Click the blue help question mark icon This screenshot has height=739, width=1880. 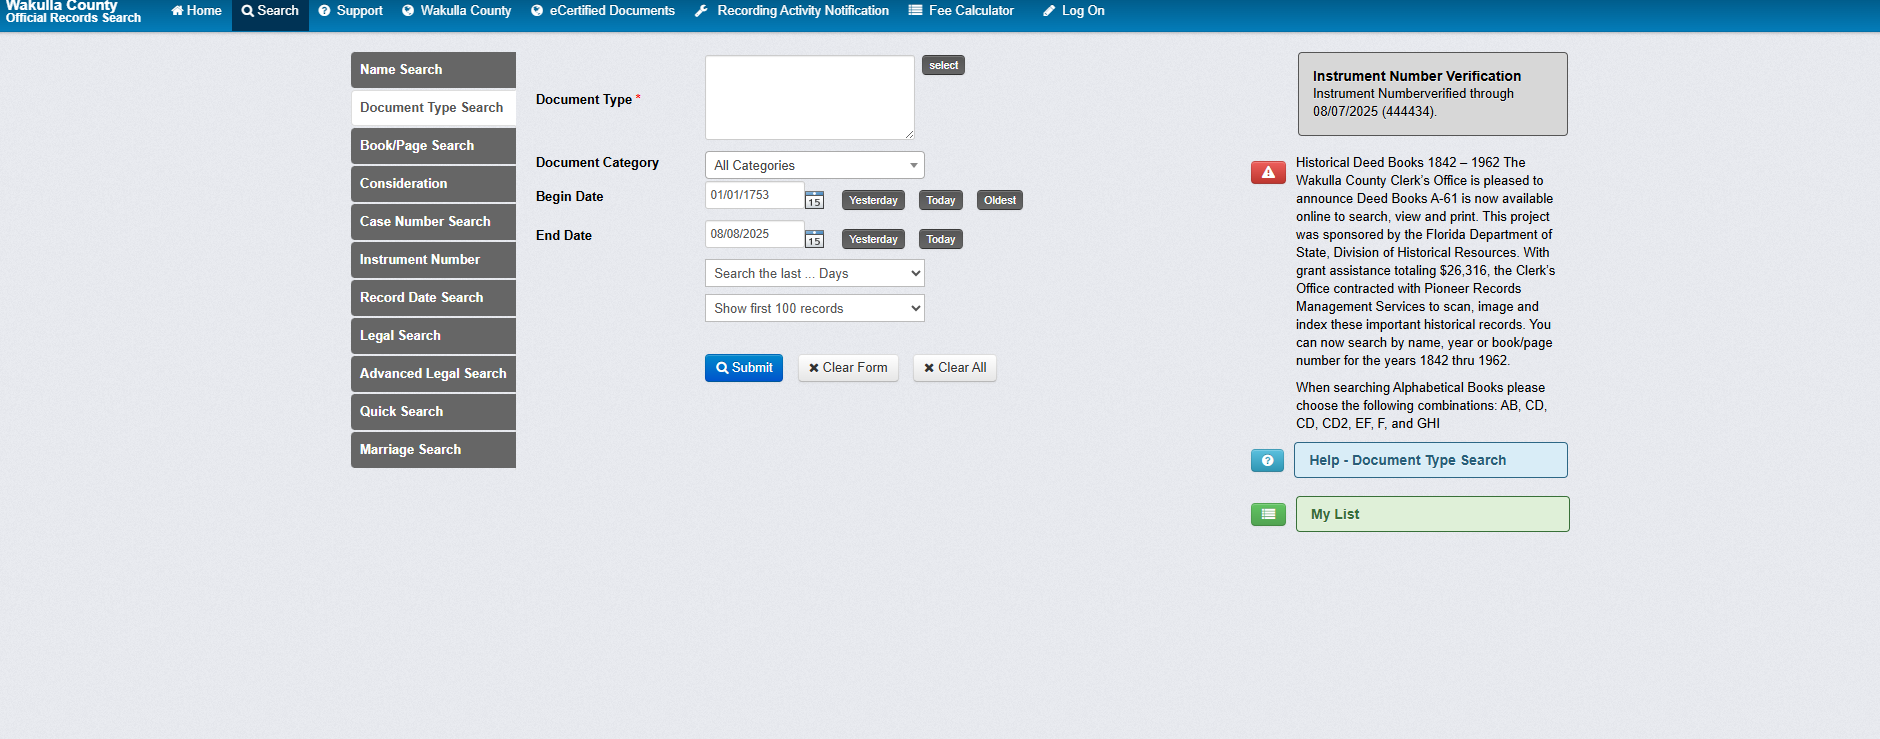(x=1267, y=460)
